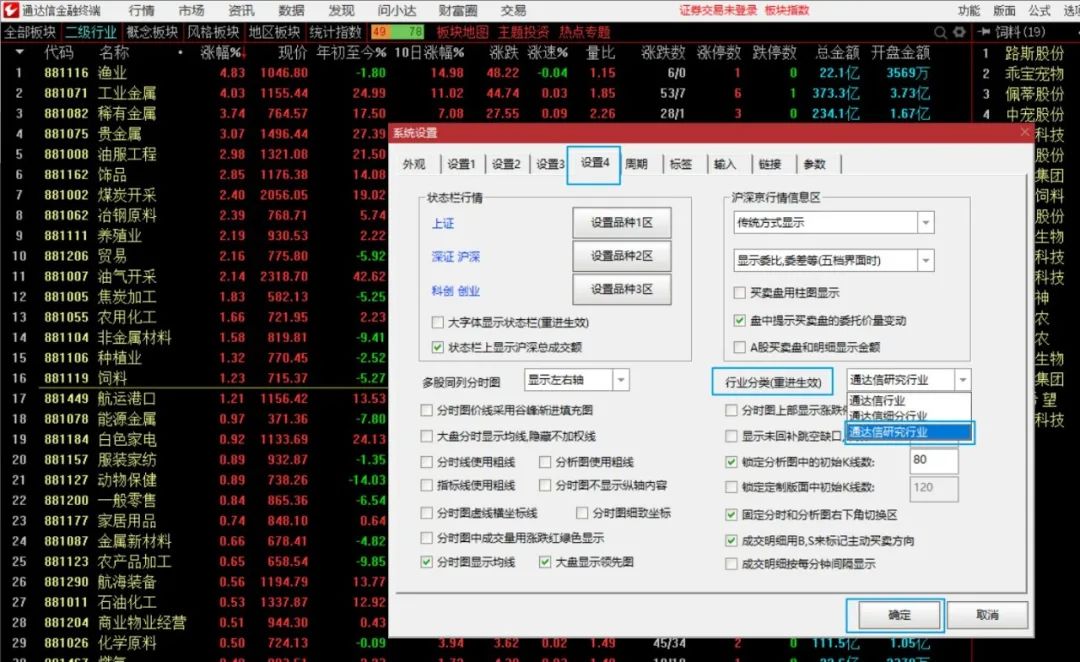Image resolution: width=1080 pixels, height=662 pixels.
Task: Choose 通达信研究行业 highlighted option
Action: pyautogui.click(x=909, y=432)
